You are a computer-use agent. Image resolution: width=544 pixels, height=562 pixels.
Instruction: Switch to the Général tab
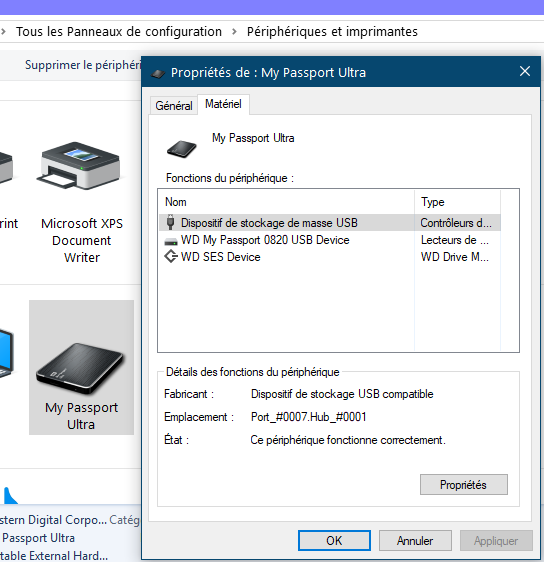click(174, 106)
